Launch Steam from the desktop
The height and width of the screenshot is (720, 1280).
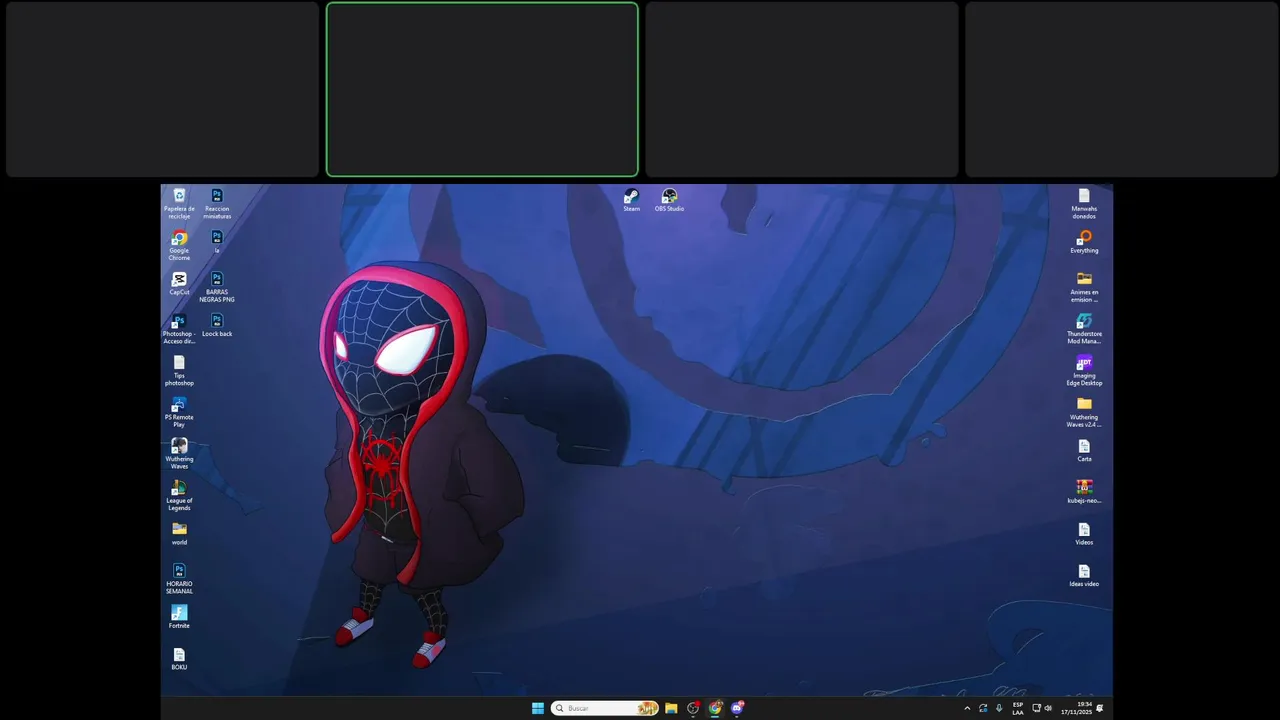631,200
